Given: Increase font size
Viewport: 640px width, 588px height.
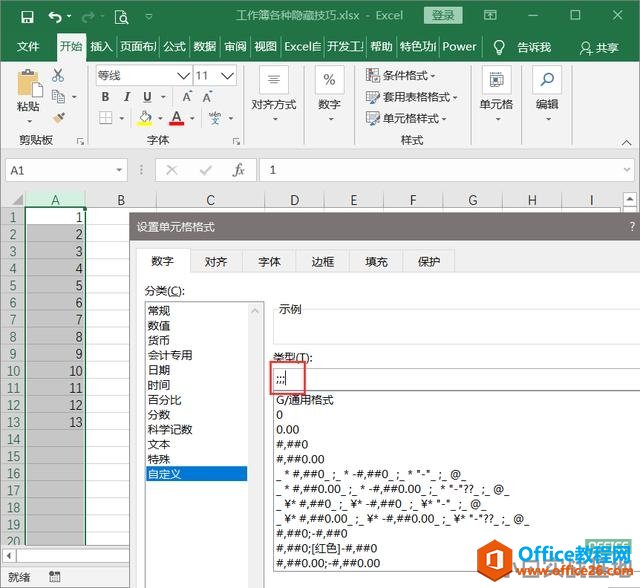Looking at the screenshot, I should pyautogui.click(x=187, y=97).
